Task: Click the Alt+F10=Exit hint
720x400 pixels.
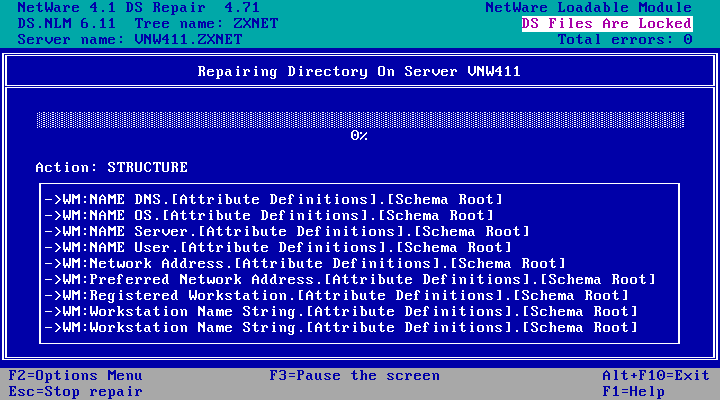Action: pos(656,376)
